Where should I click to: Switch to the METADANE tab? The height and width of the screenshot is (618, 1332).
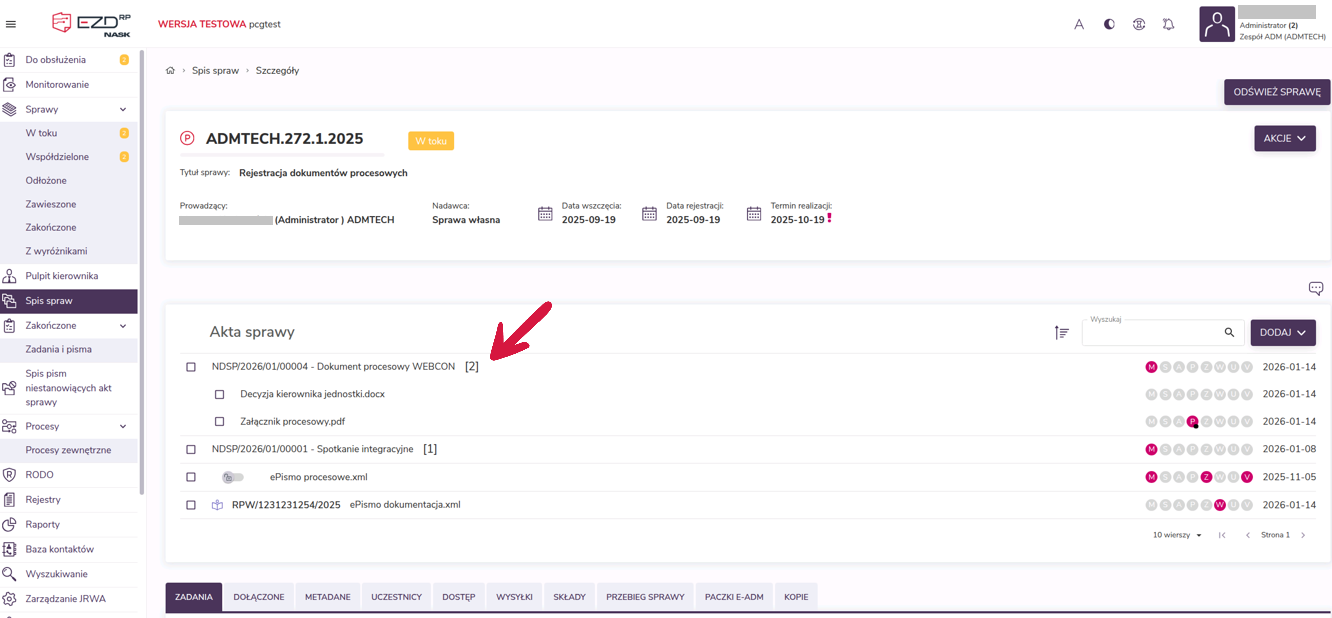327,597
